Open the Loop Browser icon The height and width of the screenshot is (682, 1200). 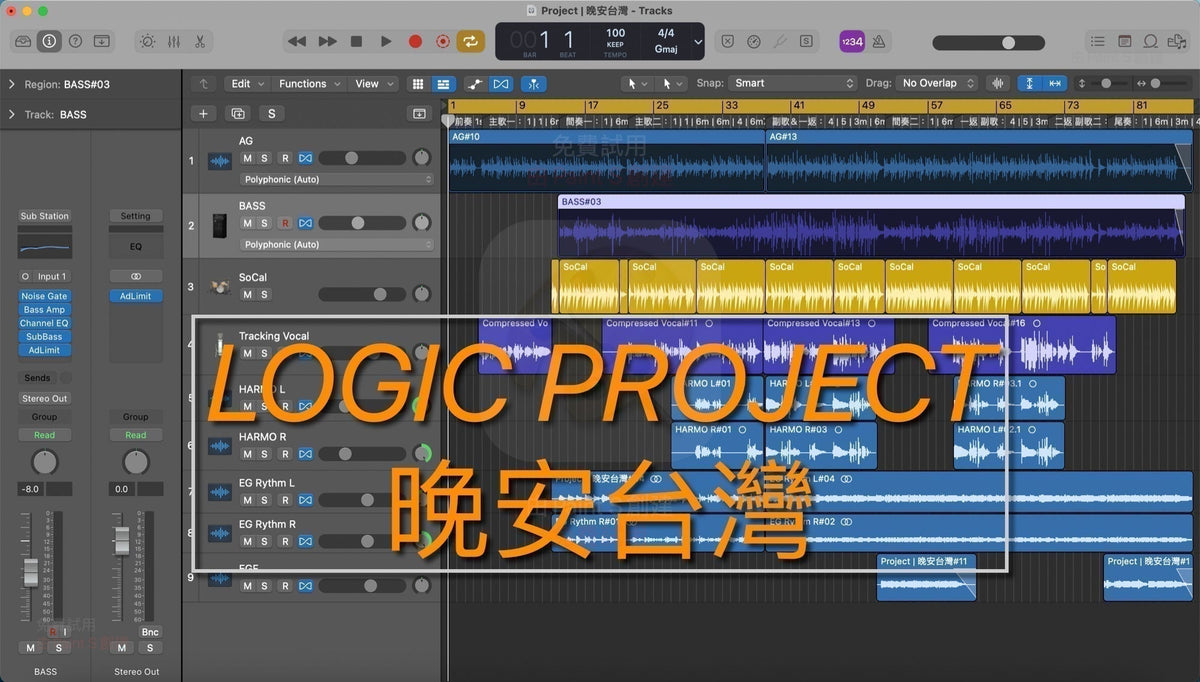[x=1151, y=41]
